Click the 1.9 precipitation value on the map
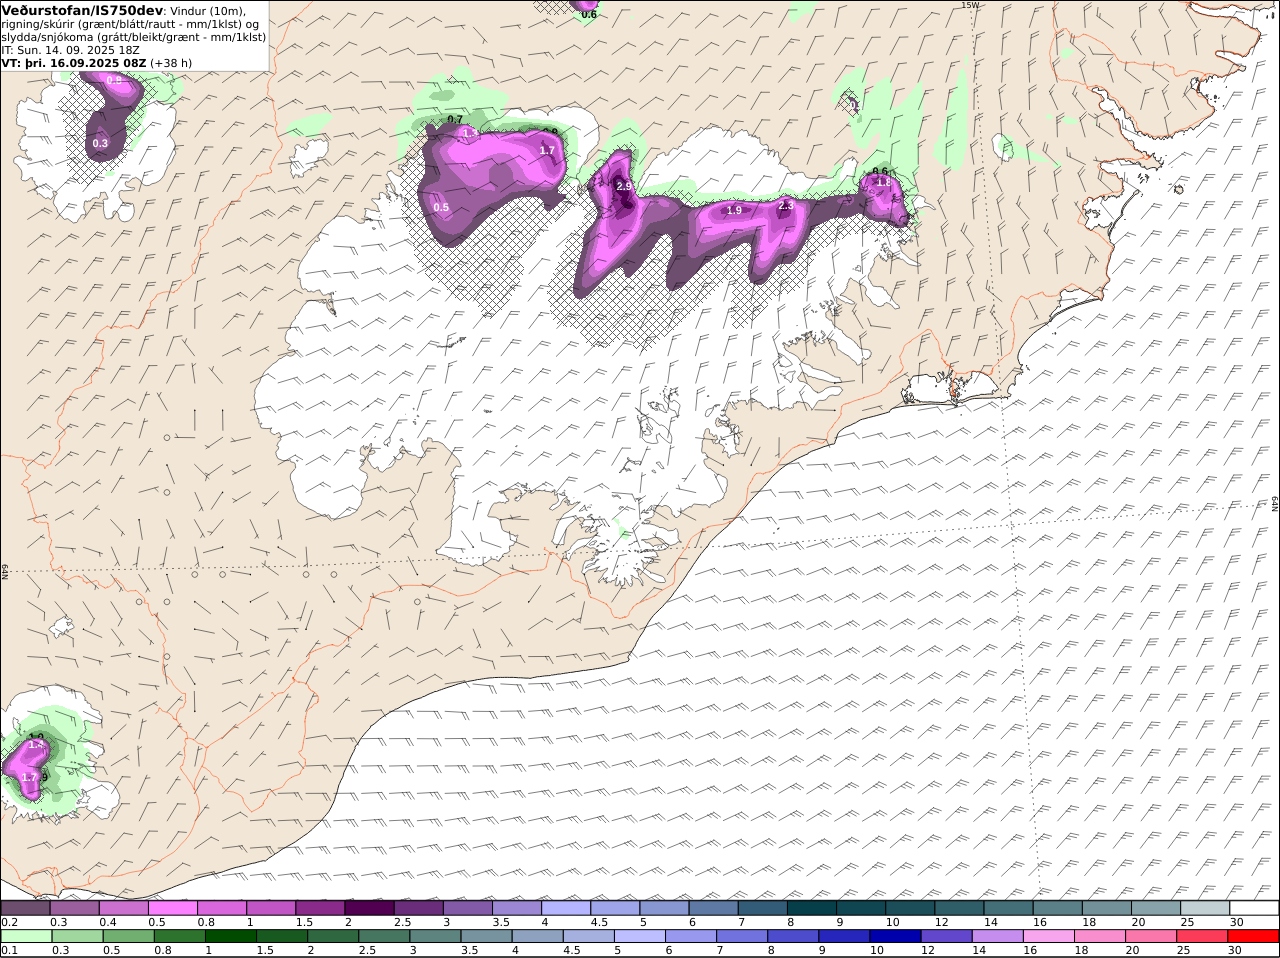Viewport: 1280px width, 958px height. click(x=734, y=210)
